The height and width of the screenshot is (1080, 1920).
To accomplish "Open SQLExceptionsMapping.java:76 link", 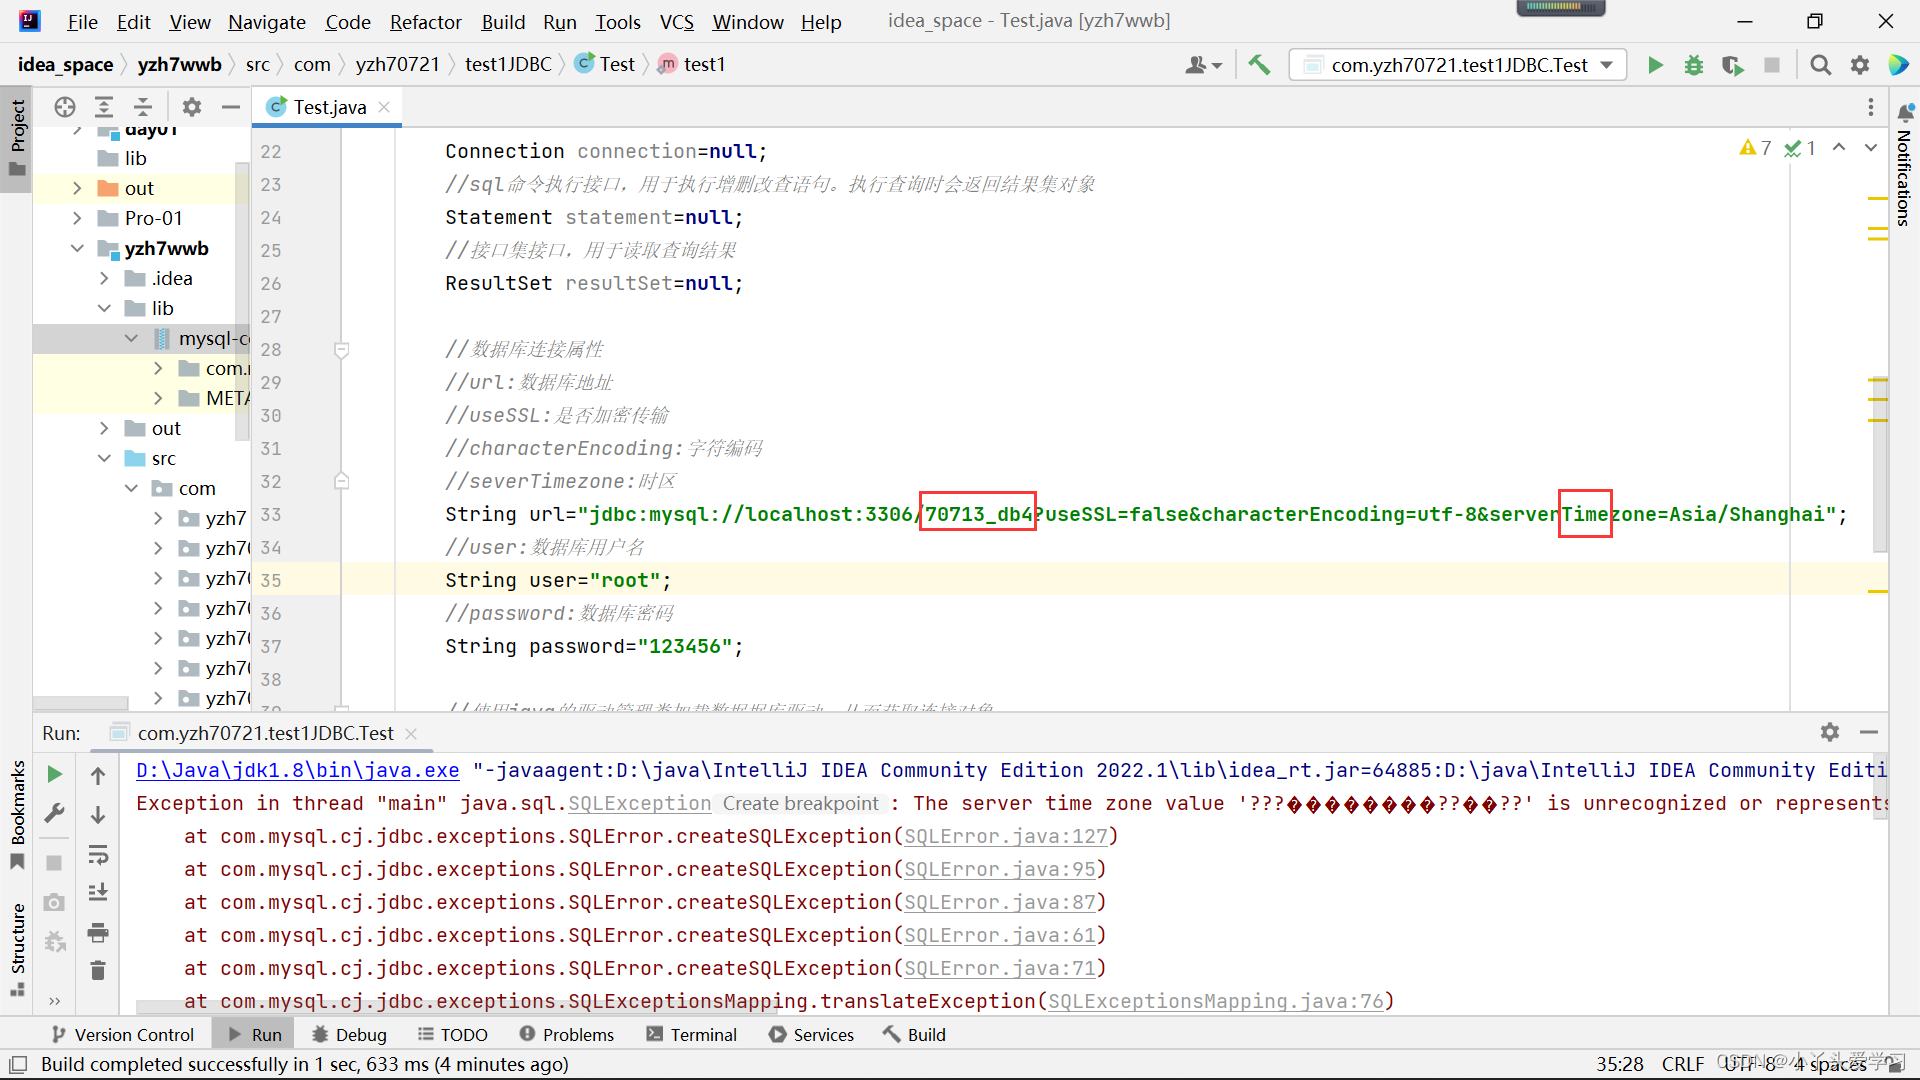I will (1216, 1001).
